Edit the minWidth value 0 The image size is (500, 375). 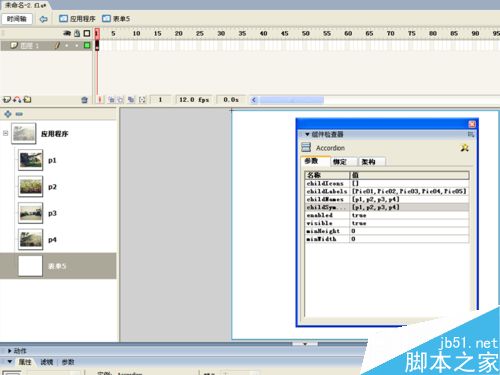tap(410, 239)
